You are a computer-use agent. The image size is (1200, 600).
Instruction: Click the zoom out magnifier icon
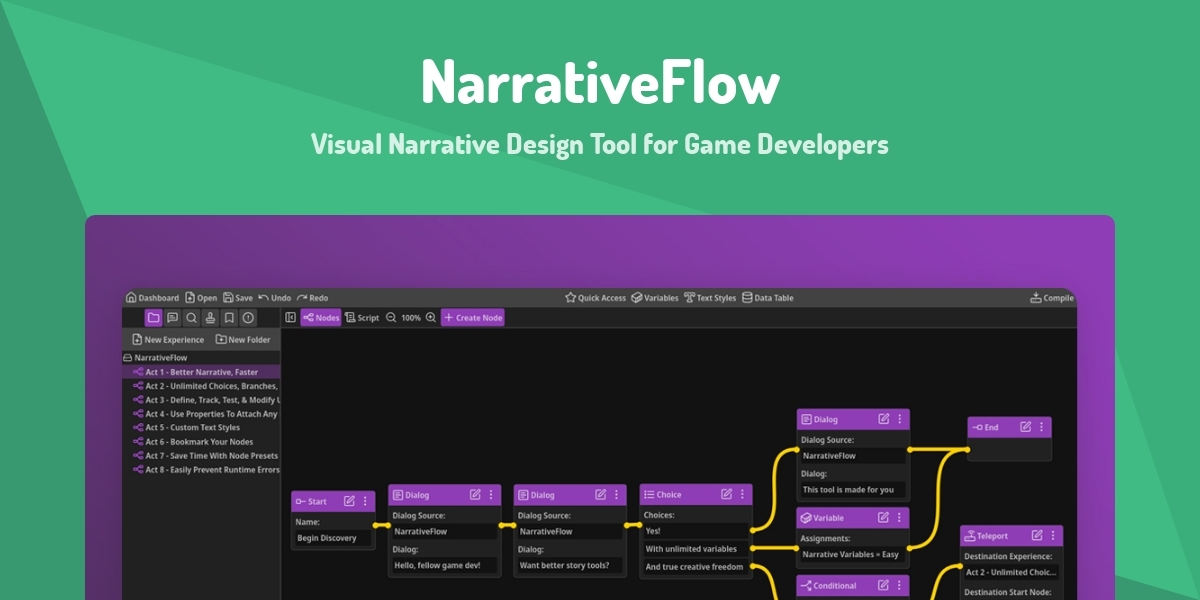click(x=391, y=318)
